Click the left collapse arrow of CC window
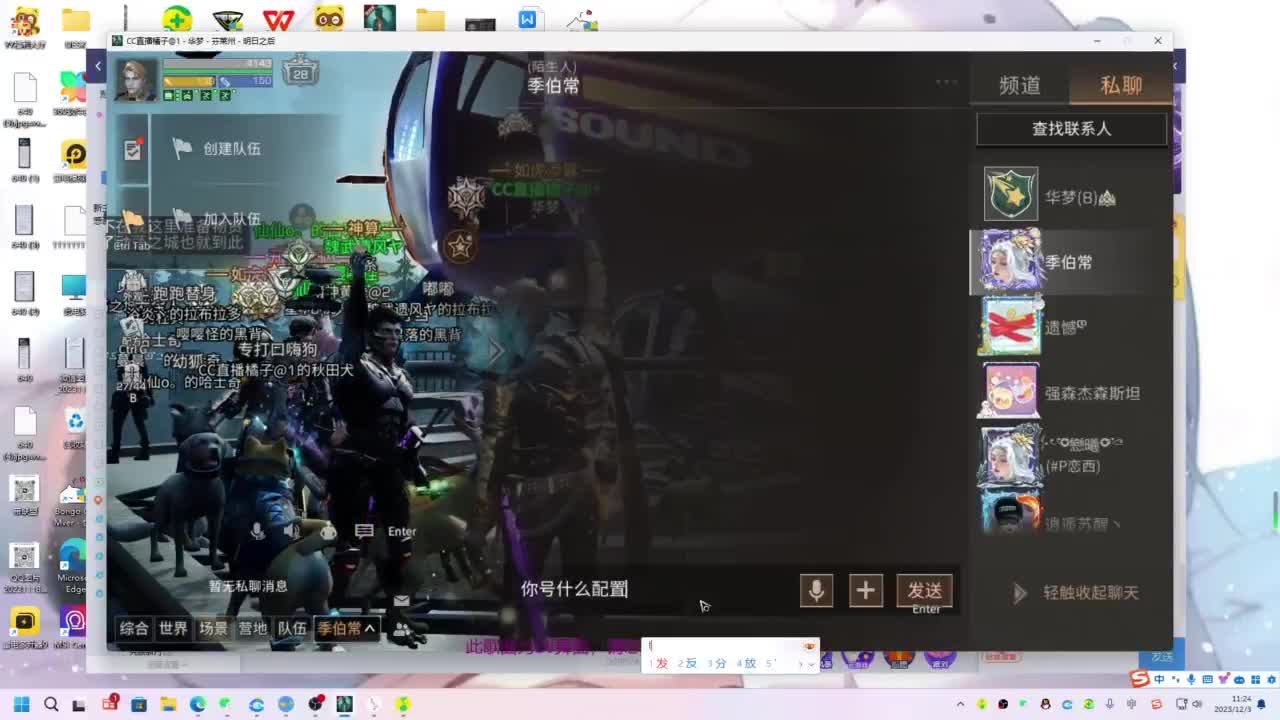The image size is (1280, 720). [98, 66]
